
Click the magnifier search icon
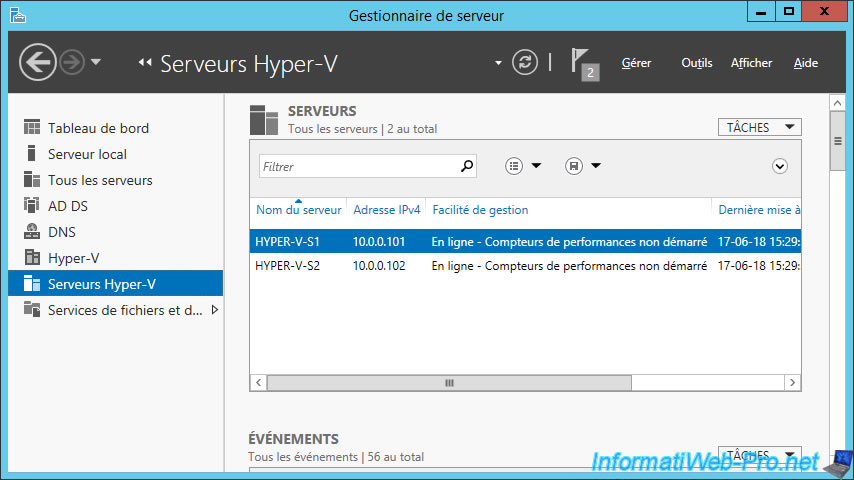point(467,166)
